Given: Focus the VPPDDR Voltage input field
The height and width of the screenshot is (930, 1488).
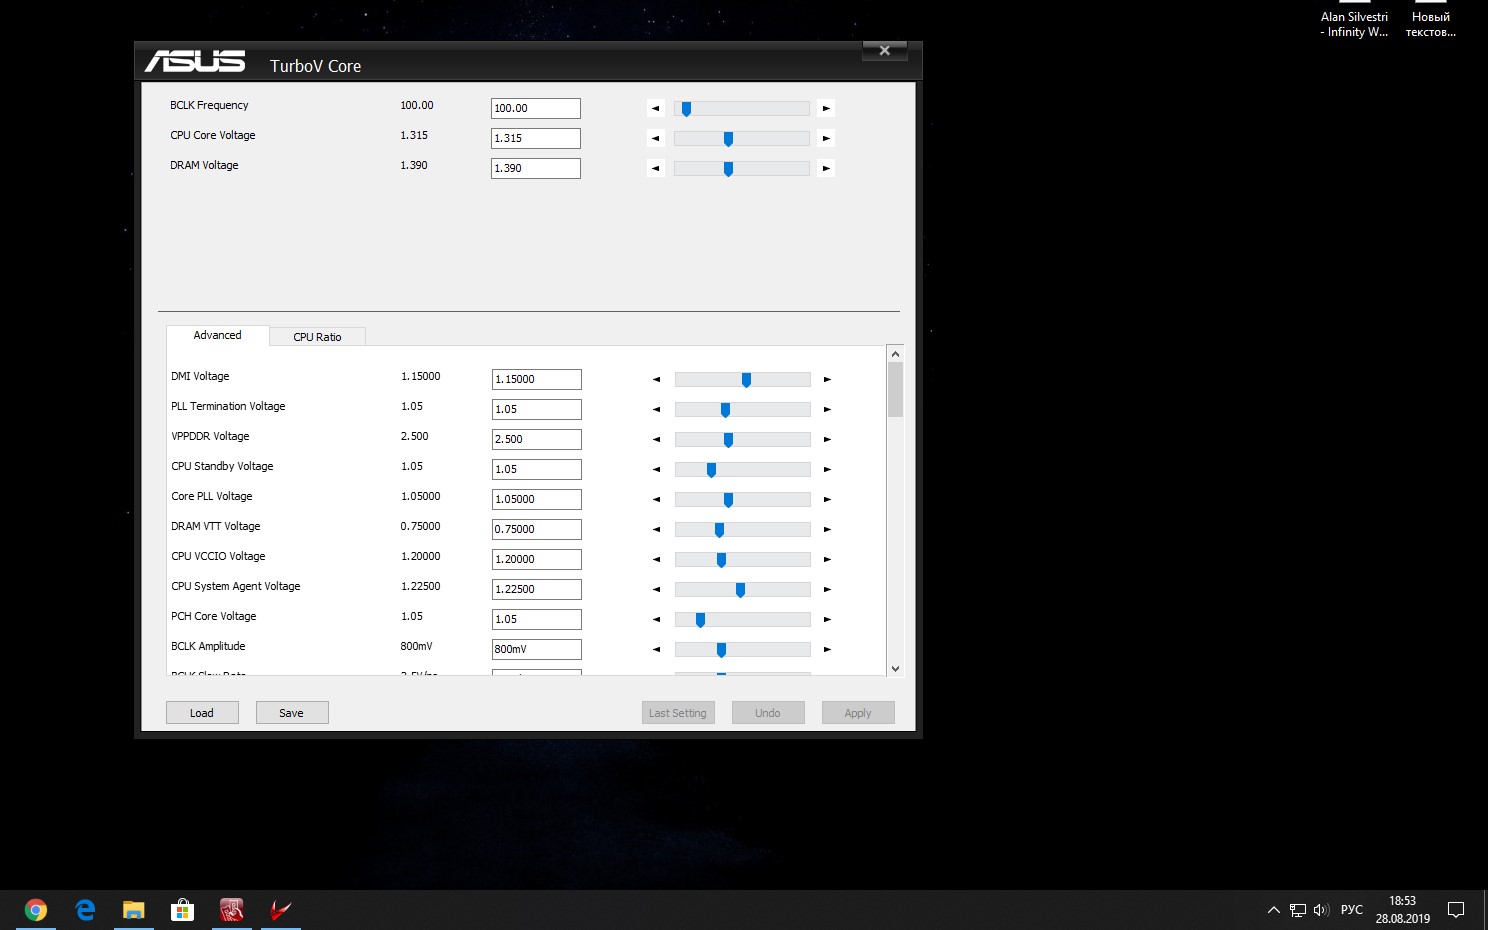Looking at the screenshot, I should click(x=537, y=439).
